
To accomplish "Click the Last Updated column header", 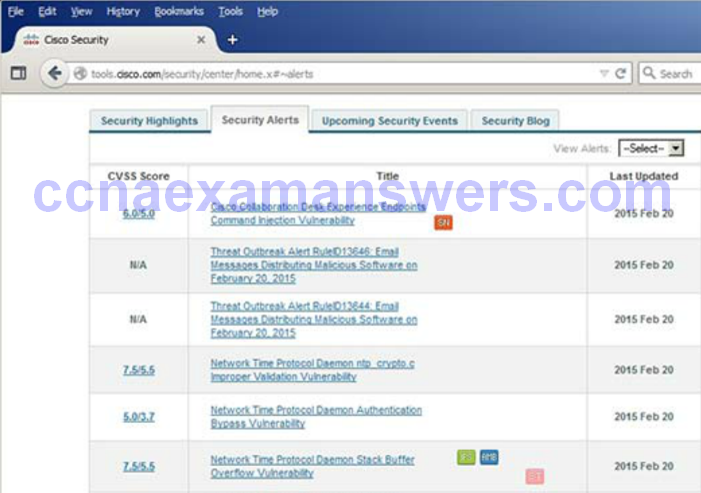I will [x=644, y=176].
